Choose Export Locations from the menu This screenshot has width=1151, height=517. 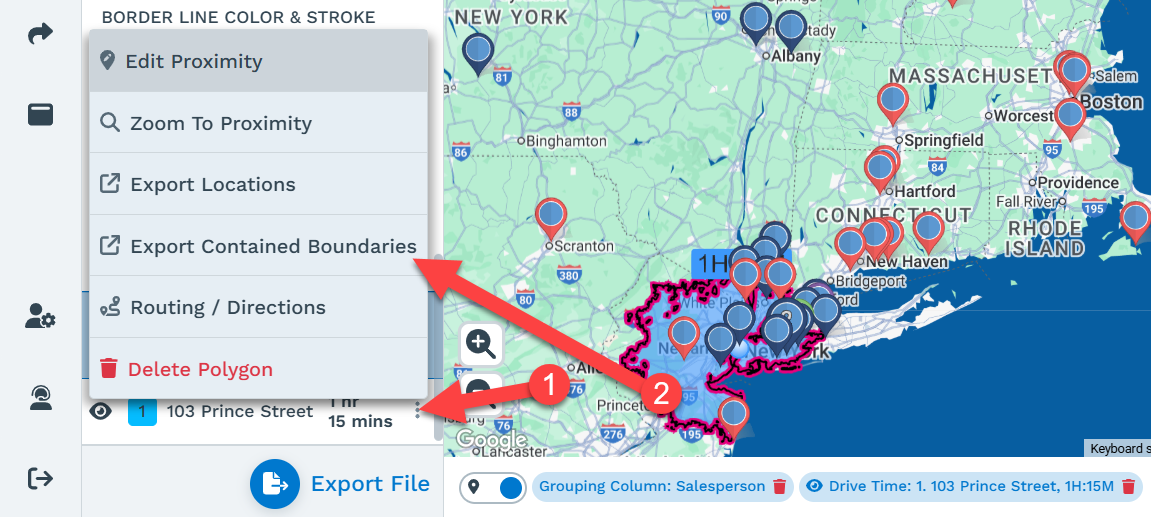(x=258, y=184)
